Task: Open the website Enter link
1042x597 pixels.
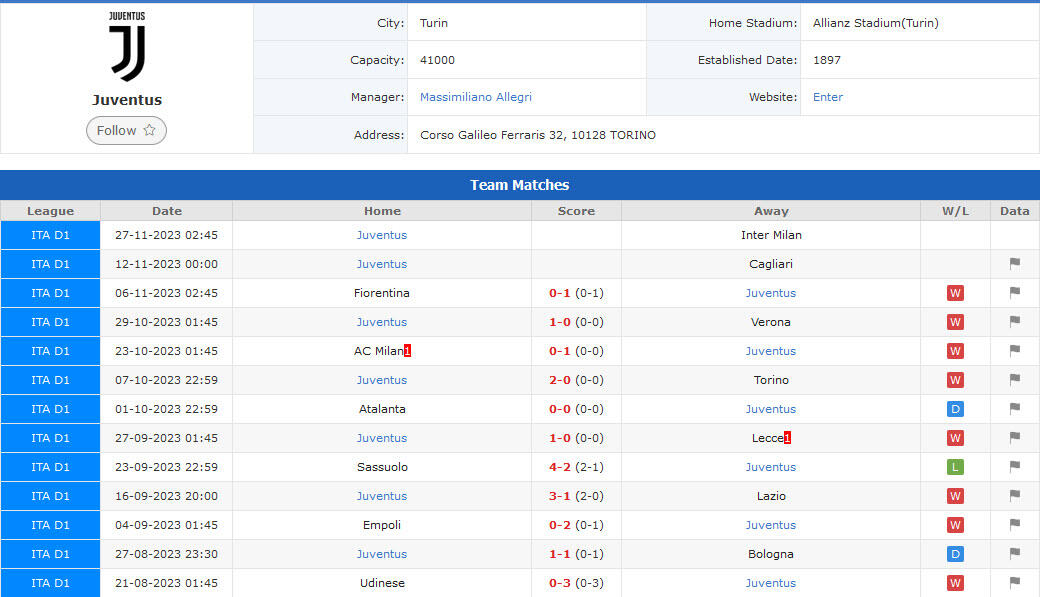Action: point(828,97)
